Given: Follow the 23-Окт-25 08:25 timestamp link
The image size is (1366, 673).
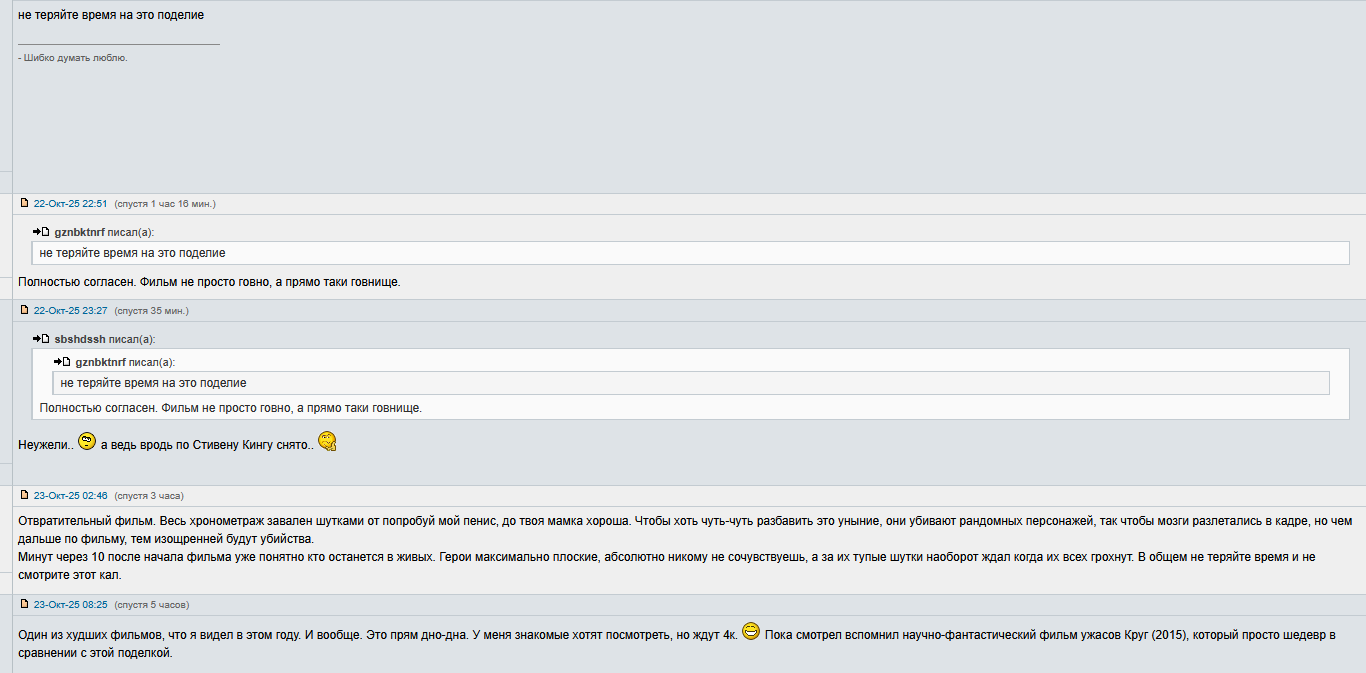Looking at the screenshot, I should [70, 605].
